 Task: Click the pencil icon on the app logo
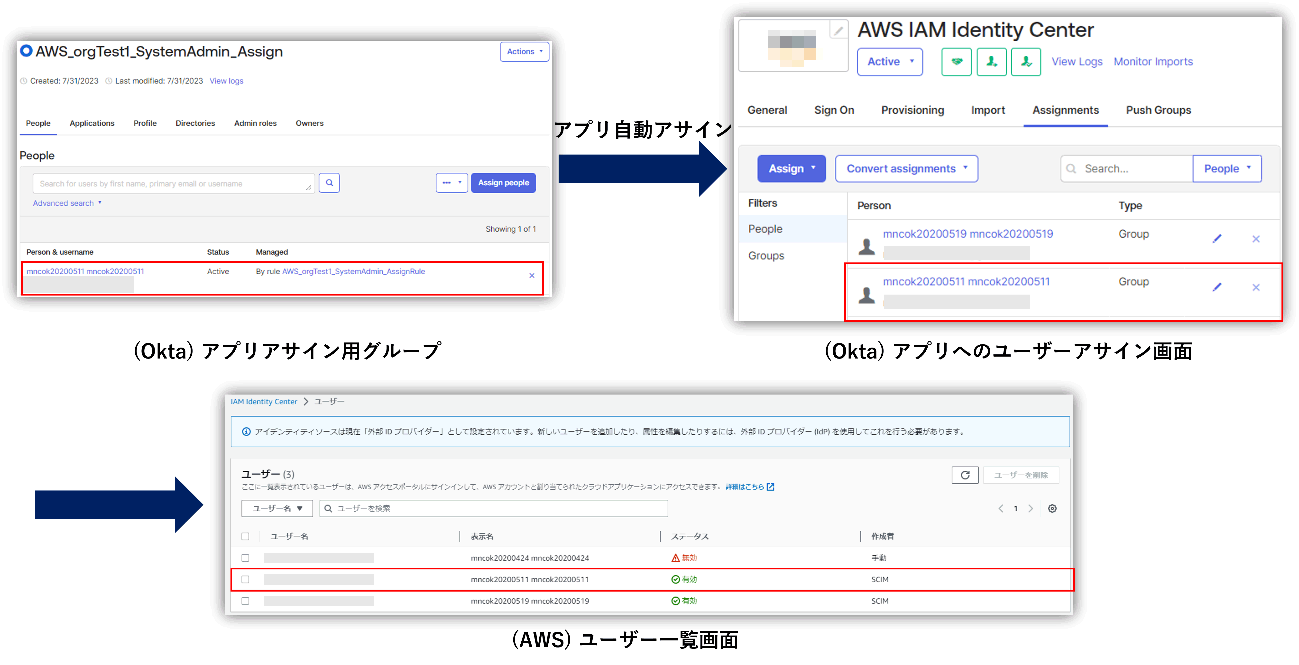(838, 31)
